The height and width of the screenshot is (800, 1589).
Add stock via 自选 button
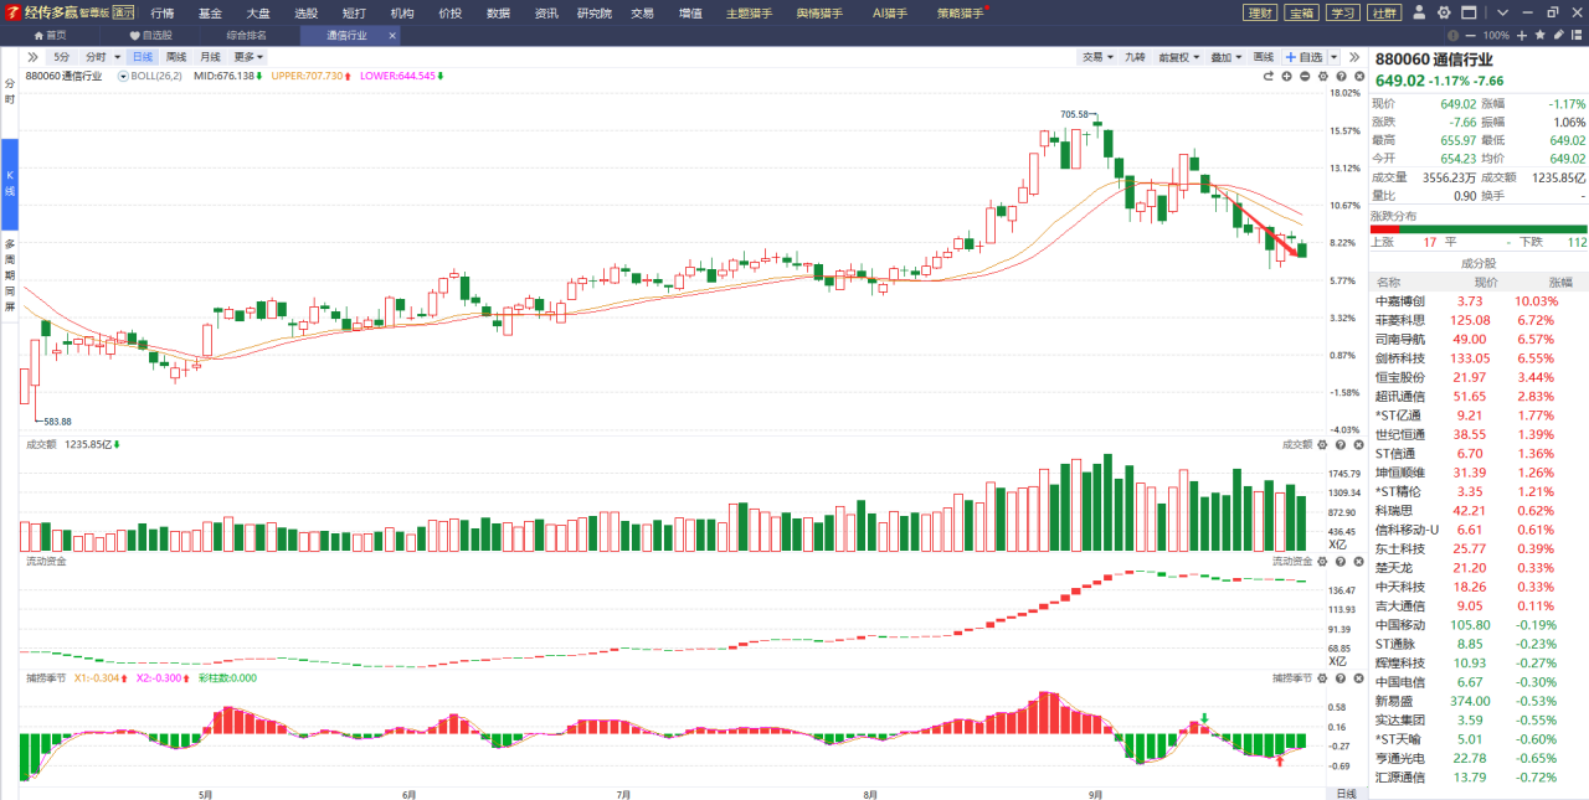[x=1304, y=57]
